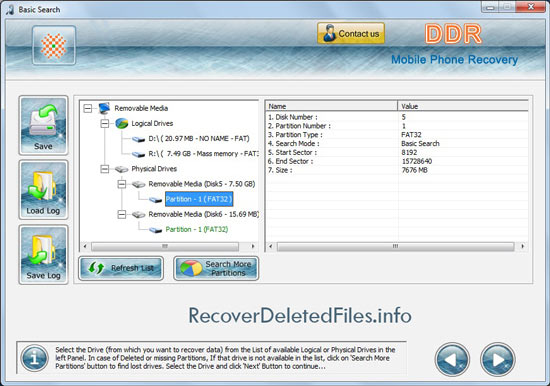Click details panel scroll left arrow
The width and height of the screenshot is (550, 386).
270,246
